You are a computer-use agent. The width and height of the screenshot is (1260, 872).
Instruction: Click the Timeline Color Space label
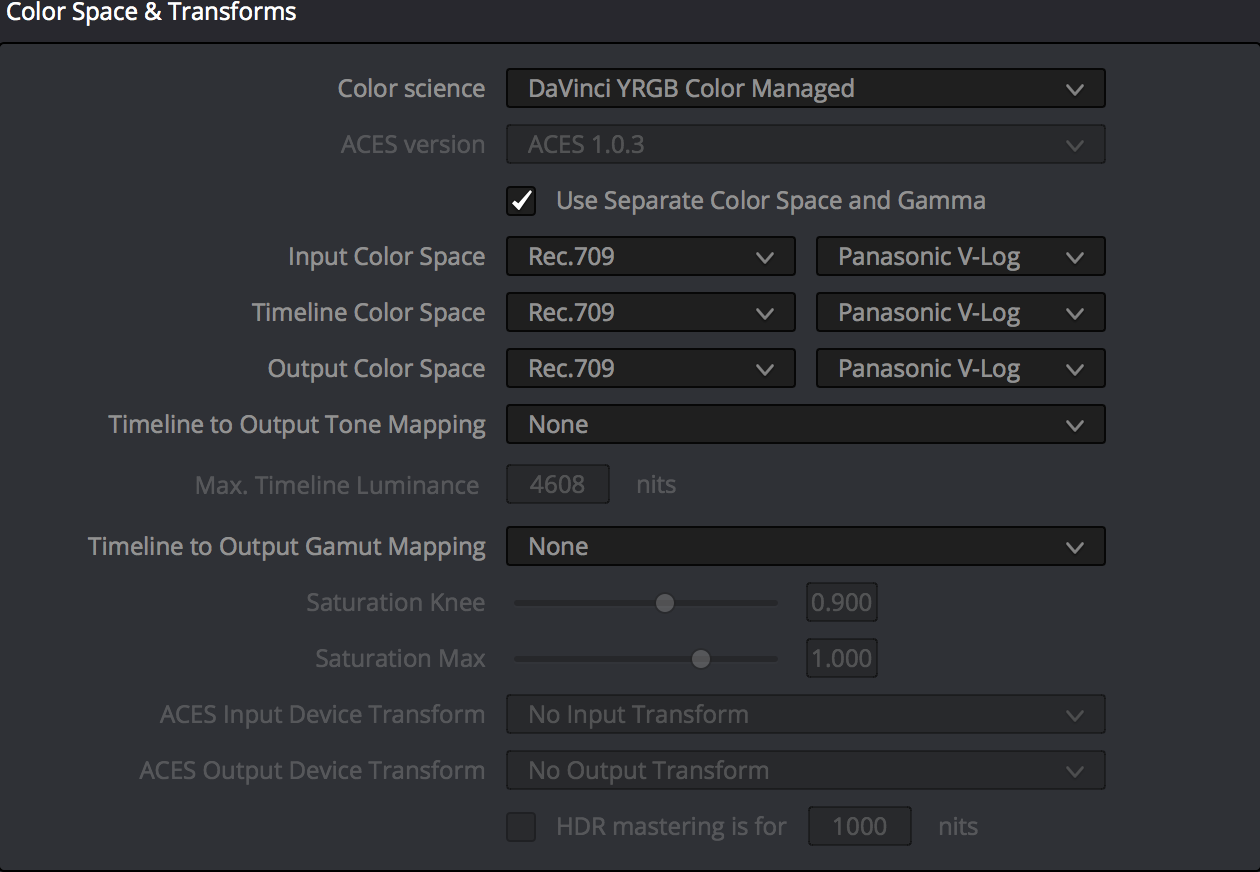click(x=368, y=313)
